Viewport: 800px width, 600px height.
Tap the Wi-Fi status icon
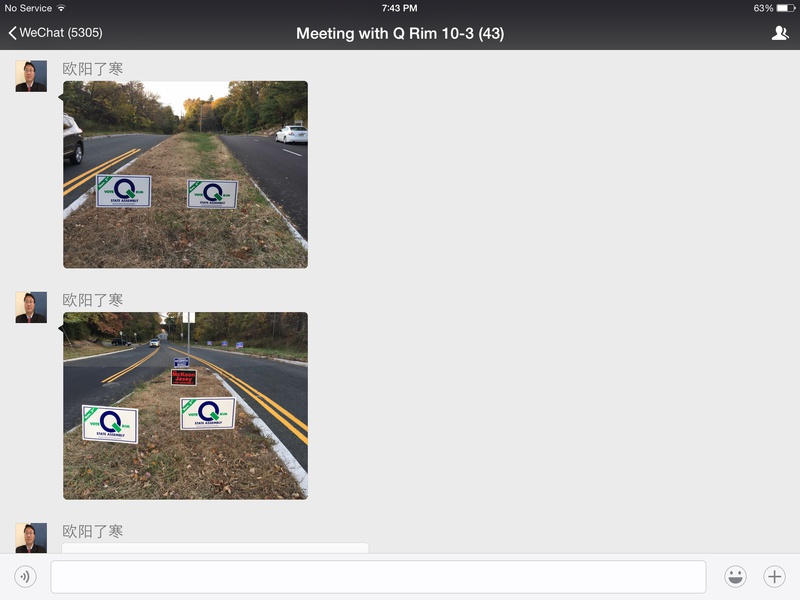[x=61, y=8]
